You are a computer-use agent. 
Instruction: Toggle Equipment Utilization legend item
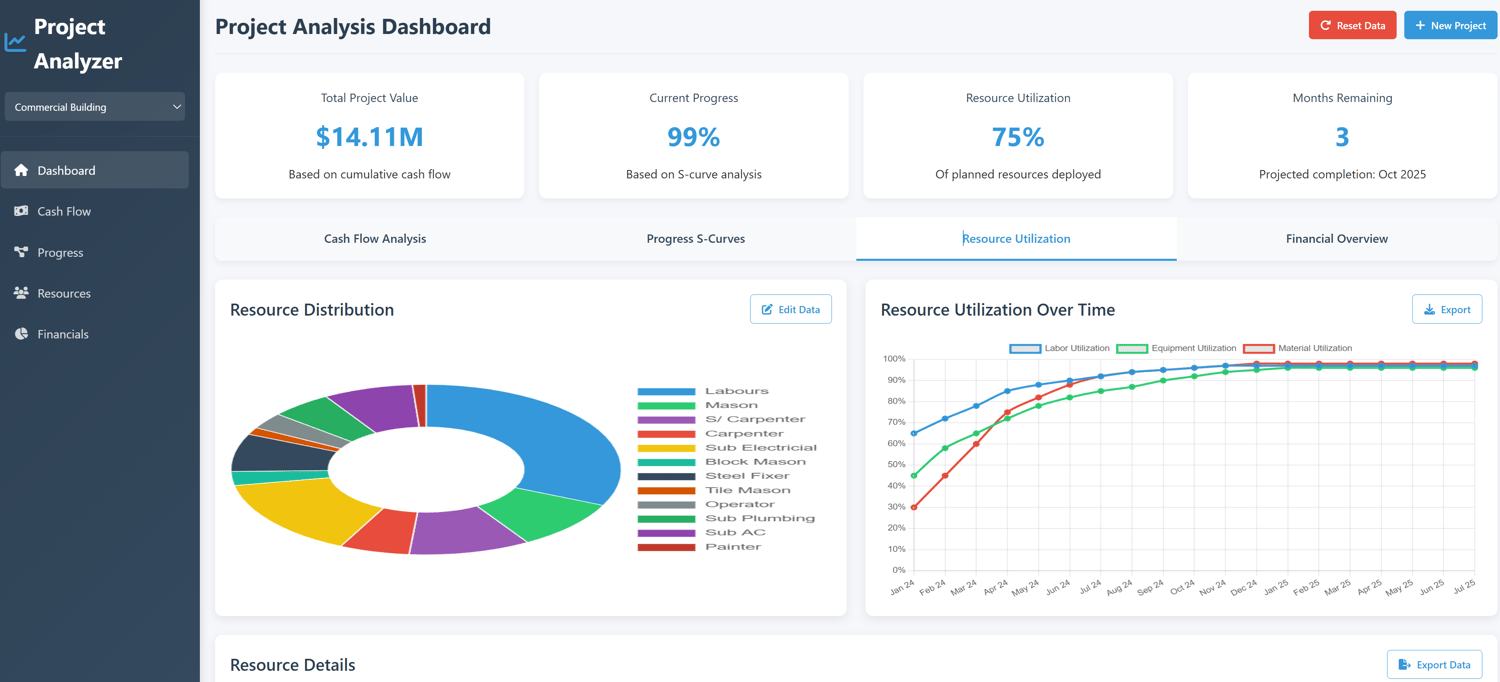click(1176, 348)
